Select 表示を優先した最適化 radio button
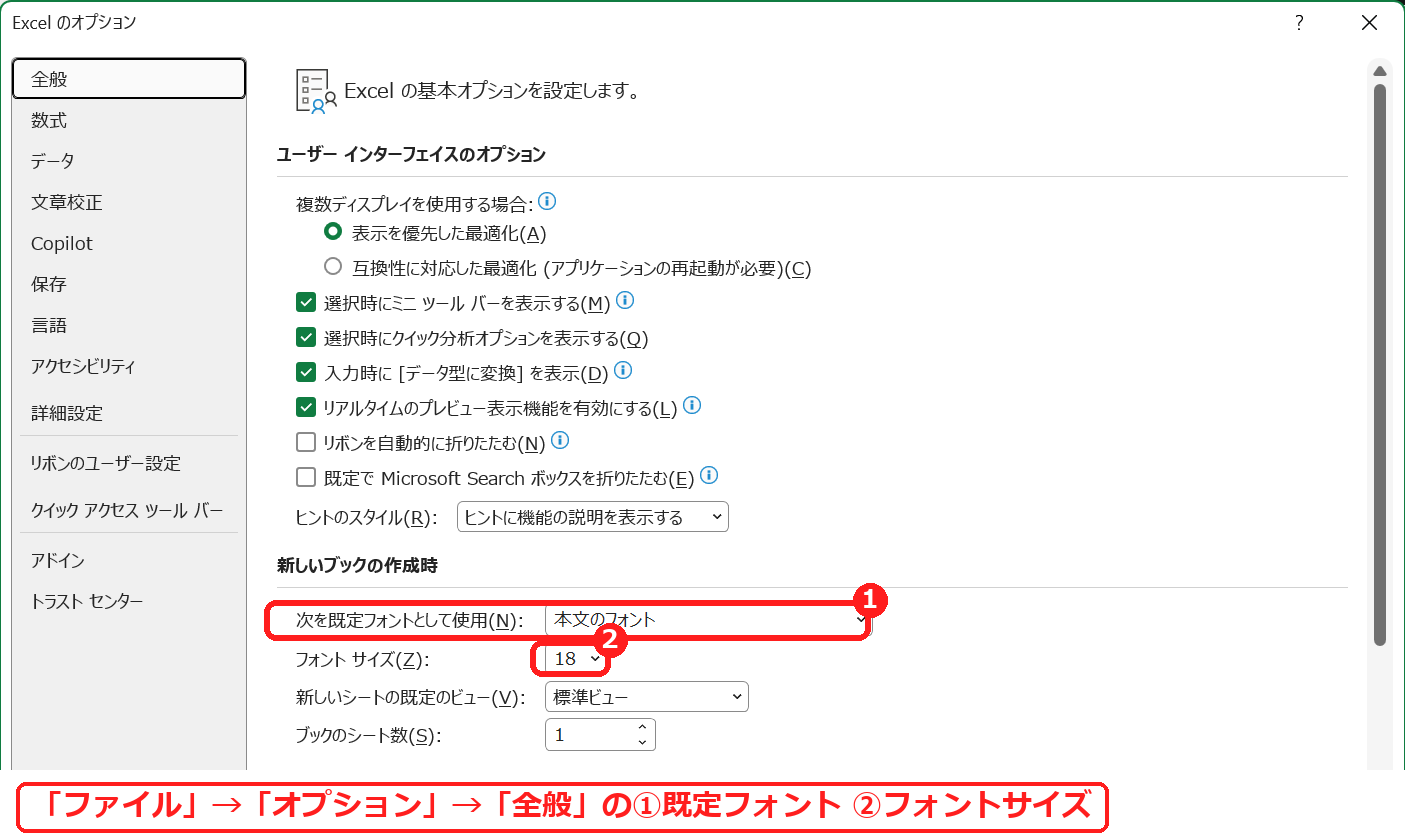Viewport: 1405px width, 840px height. tap(333, 232)
